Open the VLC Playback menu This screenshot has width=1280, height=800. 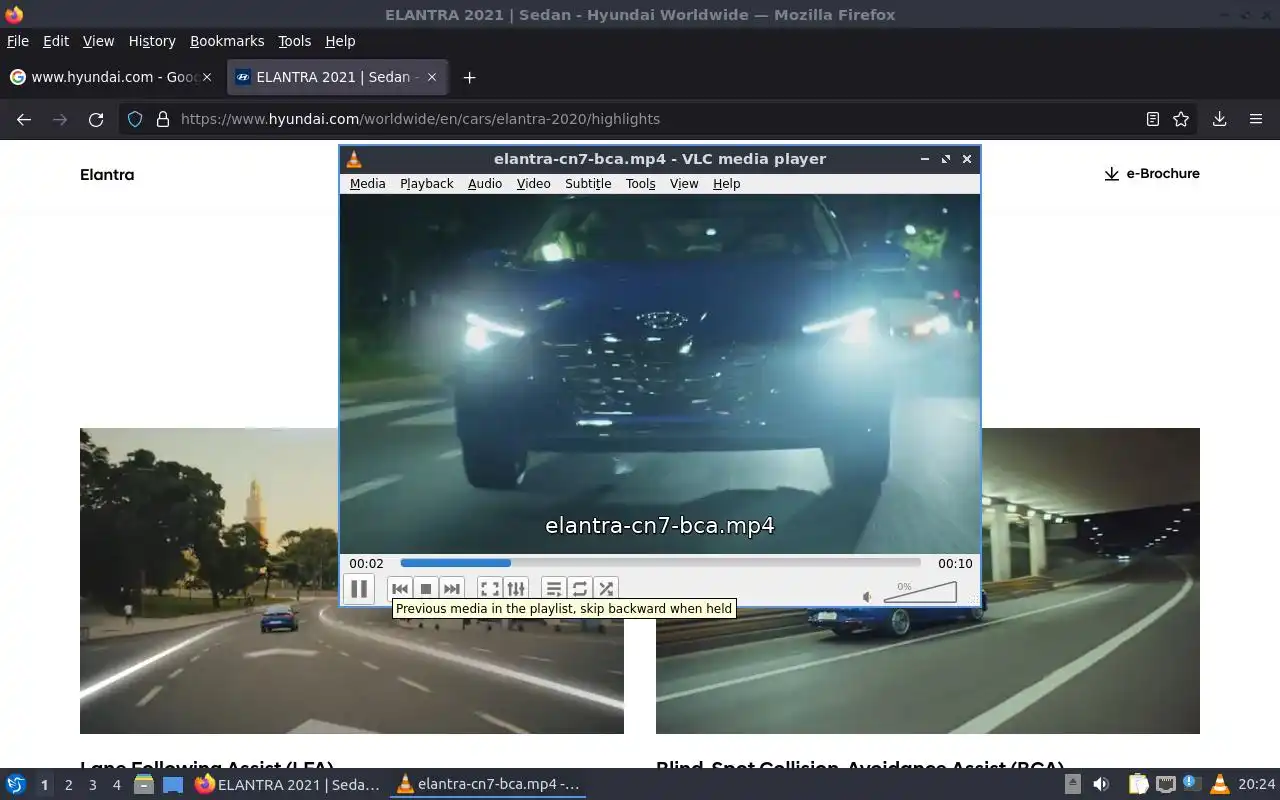(427, 184)
